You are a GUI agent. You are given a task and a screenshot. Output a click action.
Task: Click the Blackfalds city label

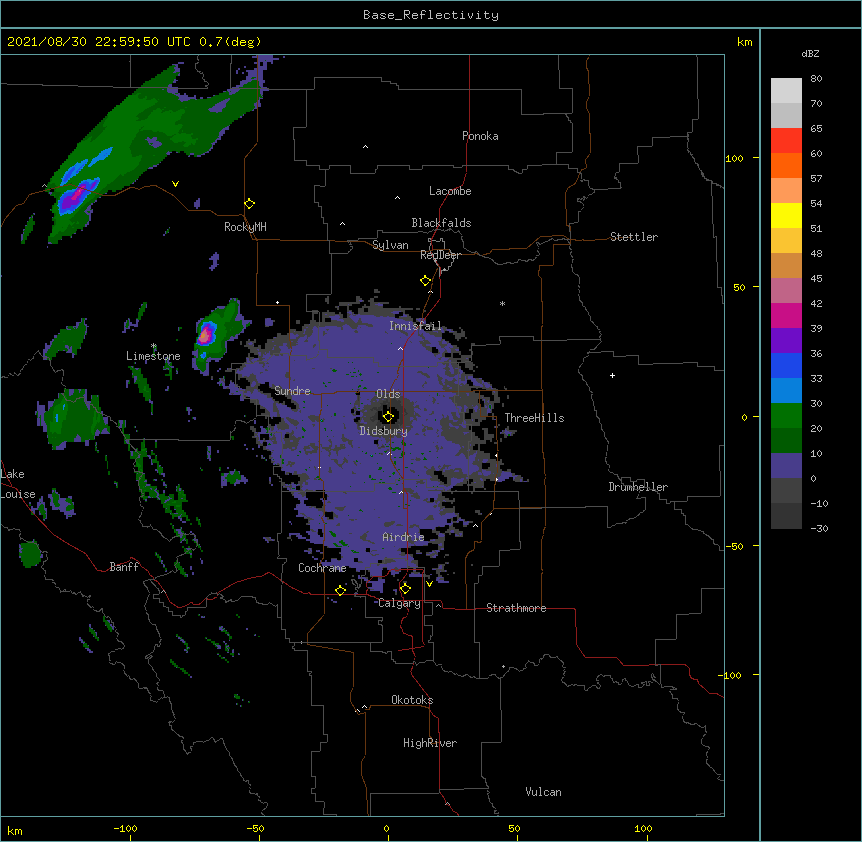pos(441,223)
